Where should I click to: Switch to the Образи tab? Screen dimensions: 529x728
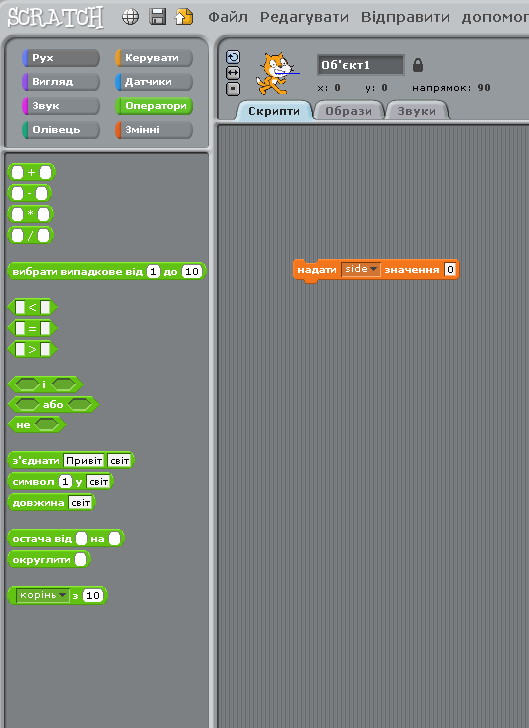coord(349,111)
